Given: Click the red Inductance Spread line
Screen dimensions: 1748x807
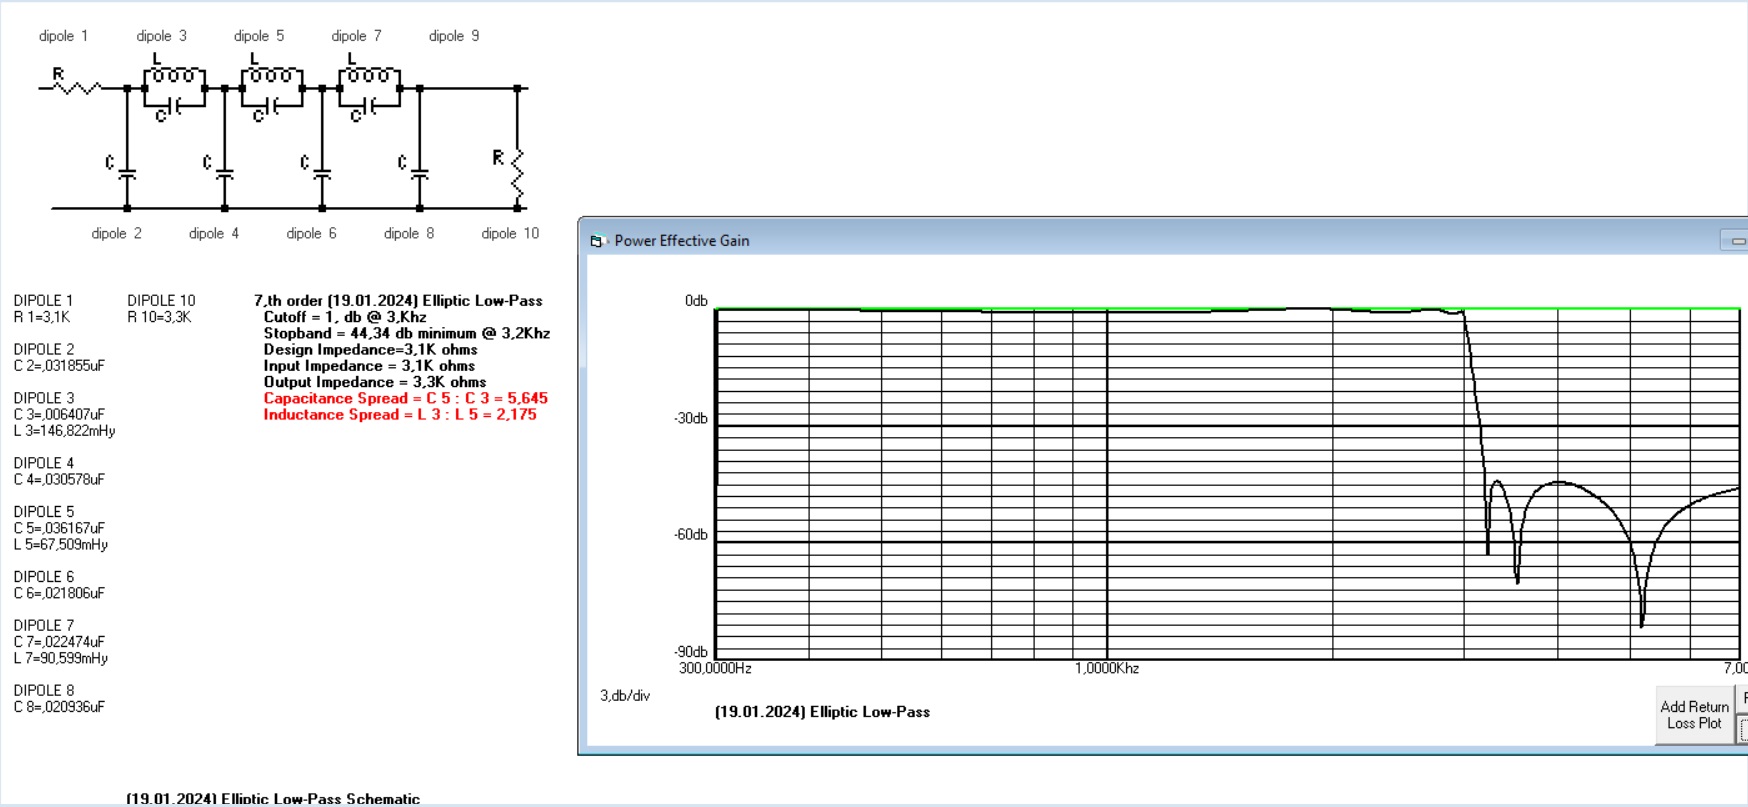Looking at the screenshot, I should pyautogui.click(x=399, y=414).
